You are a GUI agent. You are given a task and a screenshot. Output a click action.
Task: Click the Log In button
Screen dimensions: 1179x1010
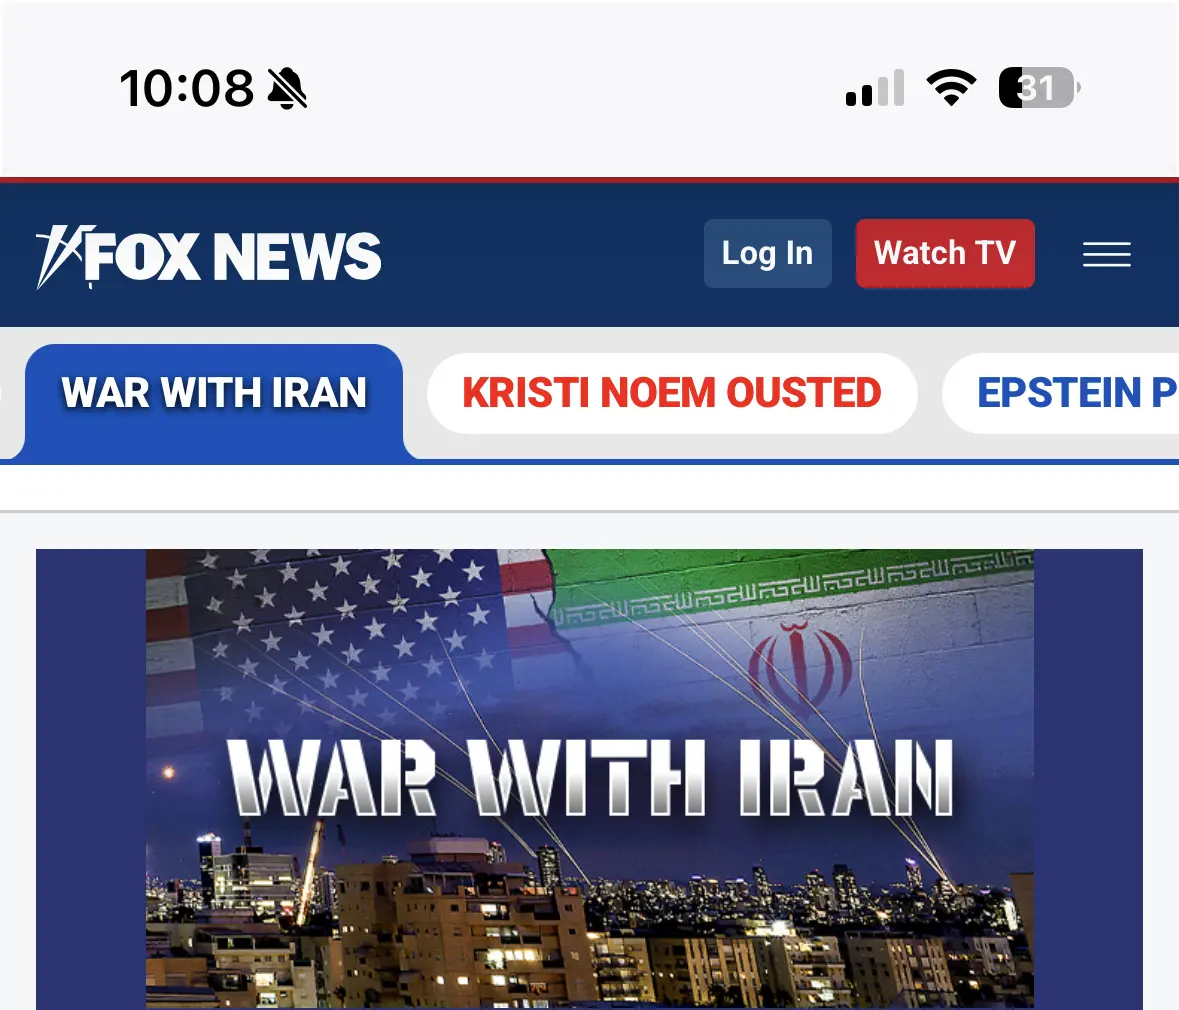click(x=768, y=253)
